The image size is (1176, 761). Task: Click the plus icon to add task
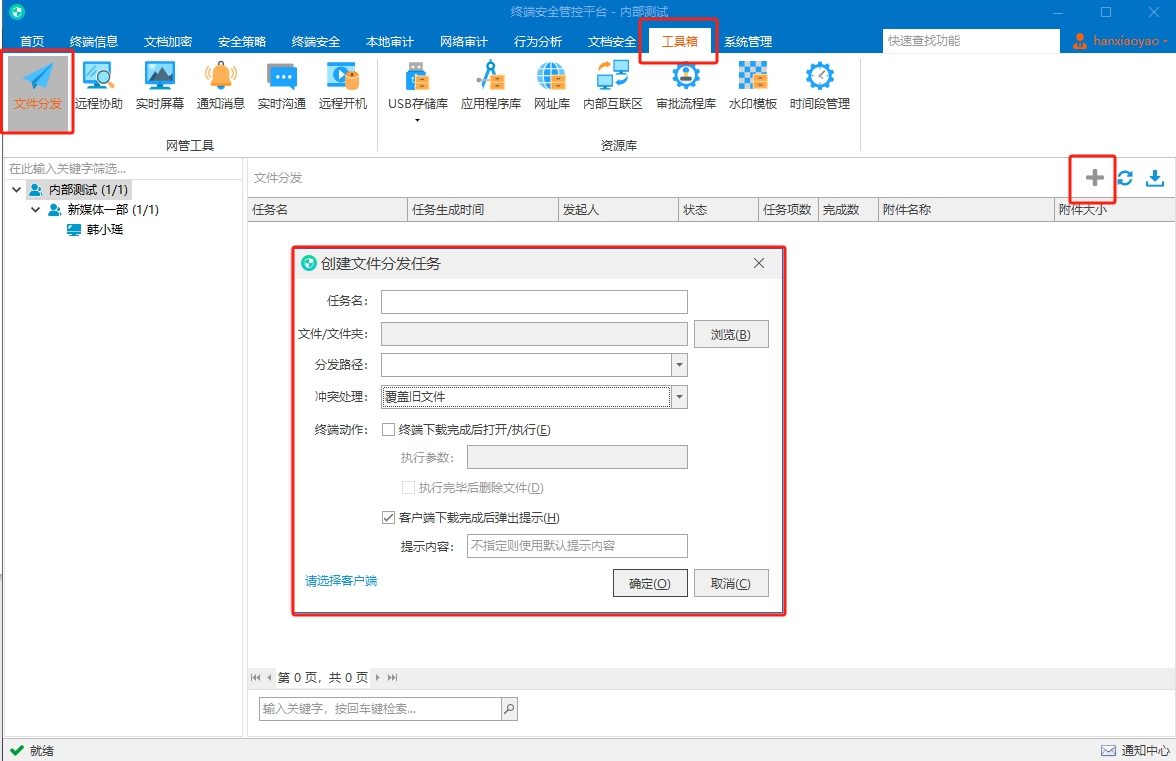click(1094, 178)
